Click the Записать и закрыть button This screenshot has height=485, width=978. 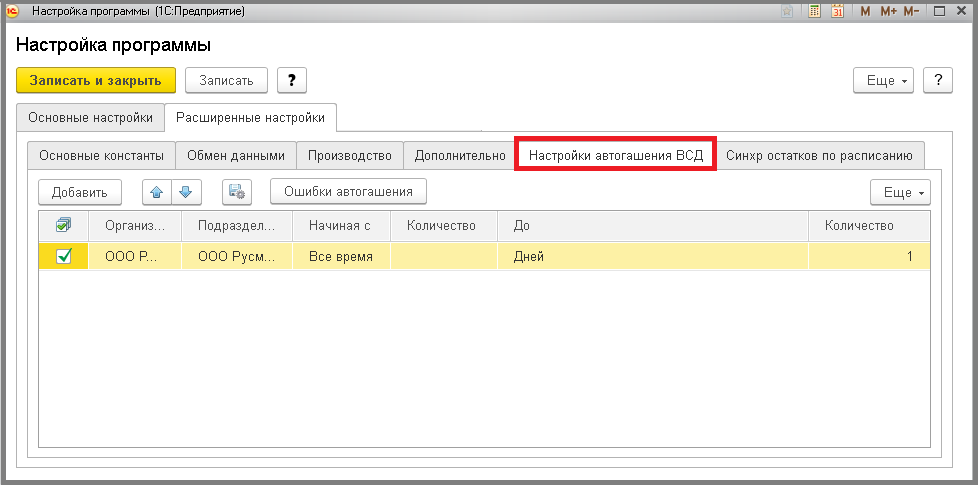[x=95, y=80]
